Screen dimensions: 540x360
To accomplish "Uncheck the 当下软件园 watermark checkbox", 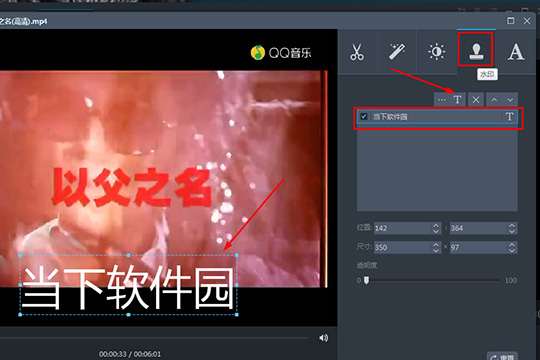I will click(364, 116).
